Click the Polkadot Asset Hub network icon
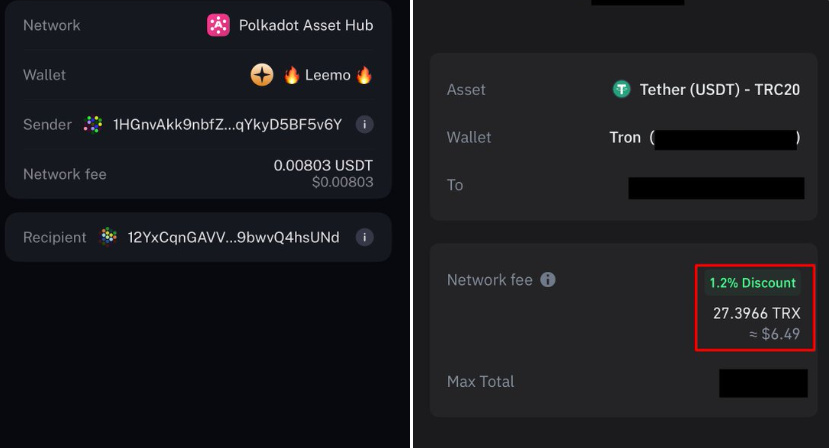 pyautogui.click(x=218, y=25)
